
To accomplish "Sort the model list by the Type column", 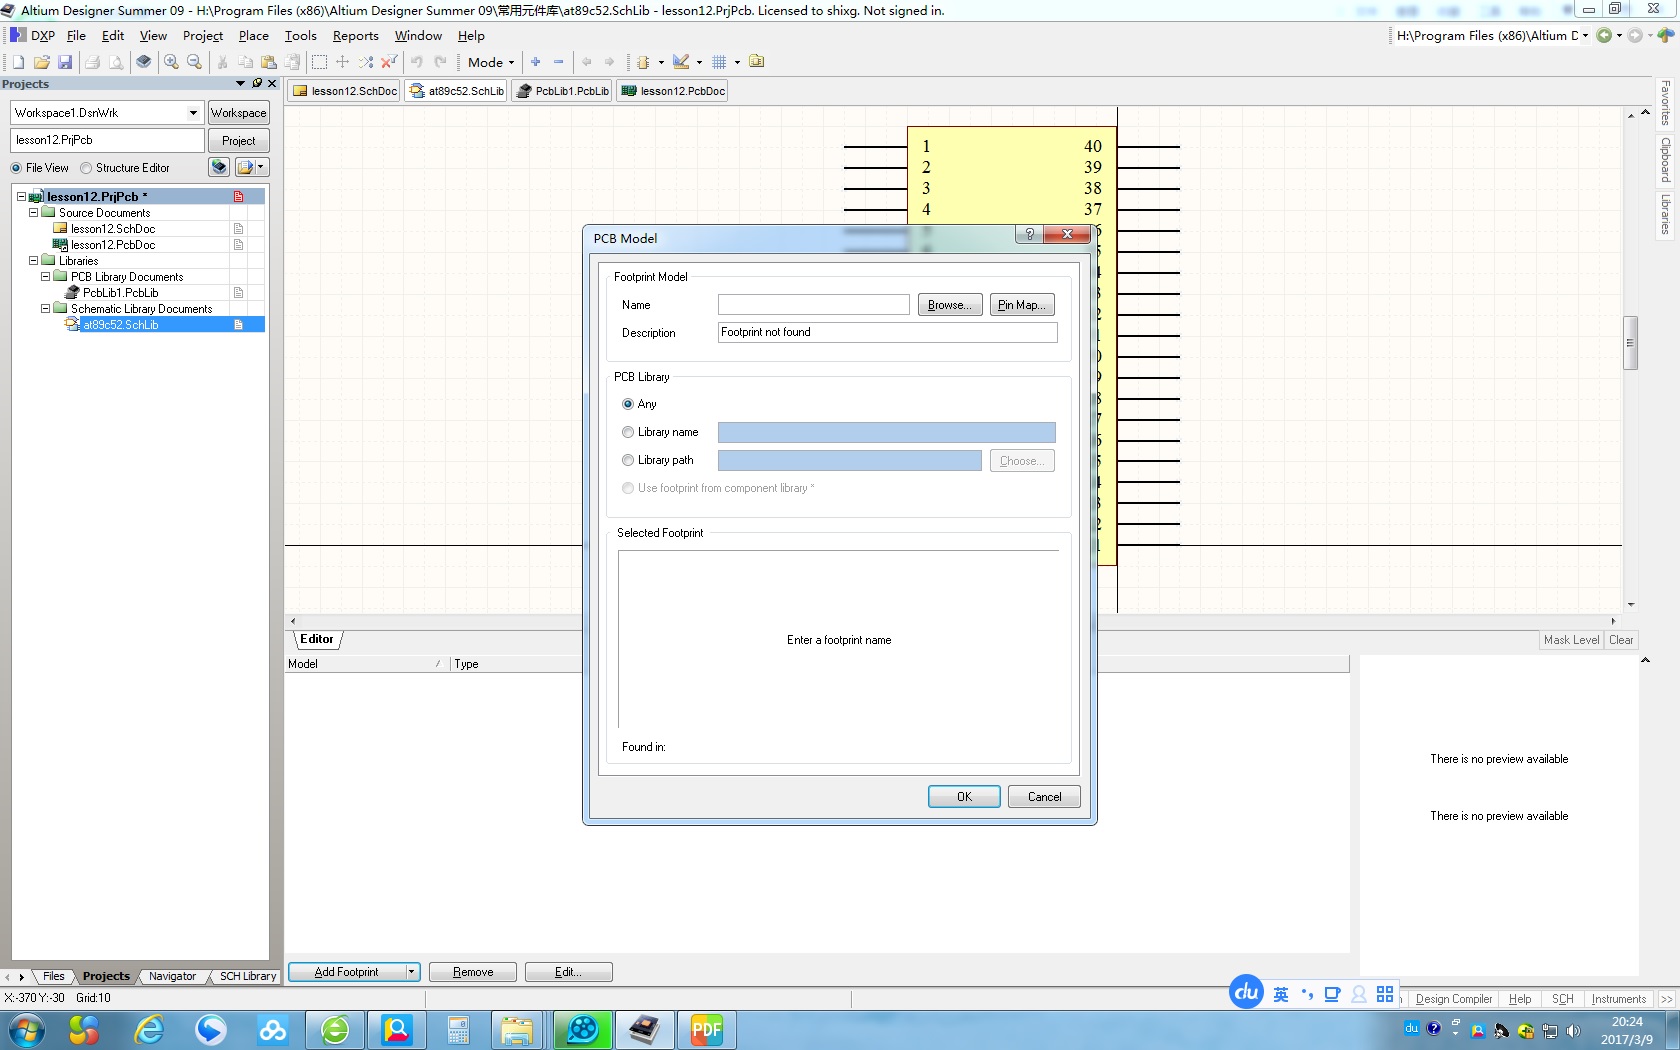I will pyautogui.click(x=466, y=664).
